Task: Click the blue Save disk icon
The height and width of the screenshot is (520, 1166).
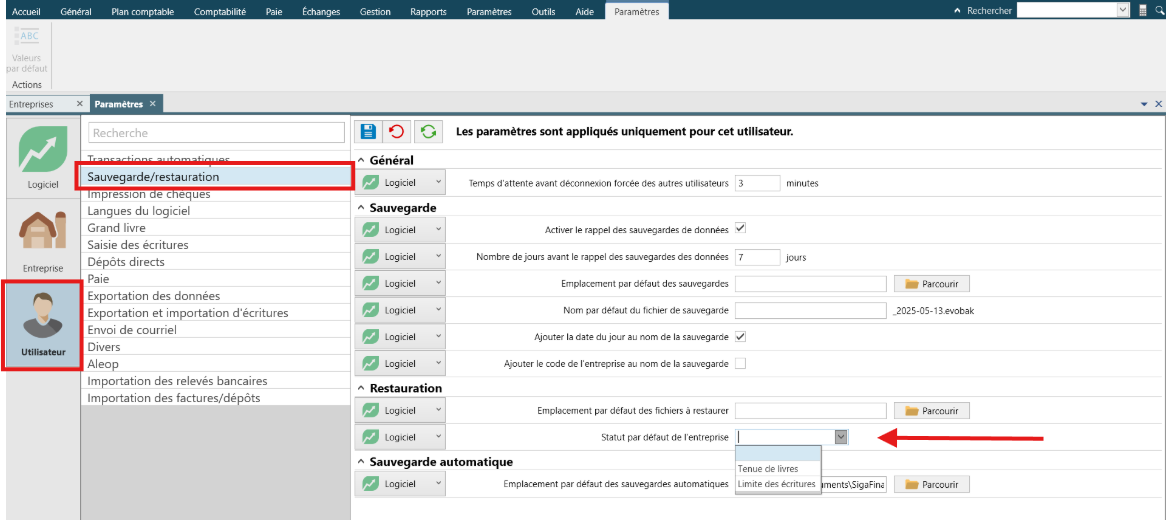Action: point(367,132)
